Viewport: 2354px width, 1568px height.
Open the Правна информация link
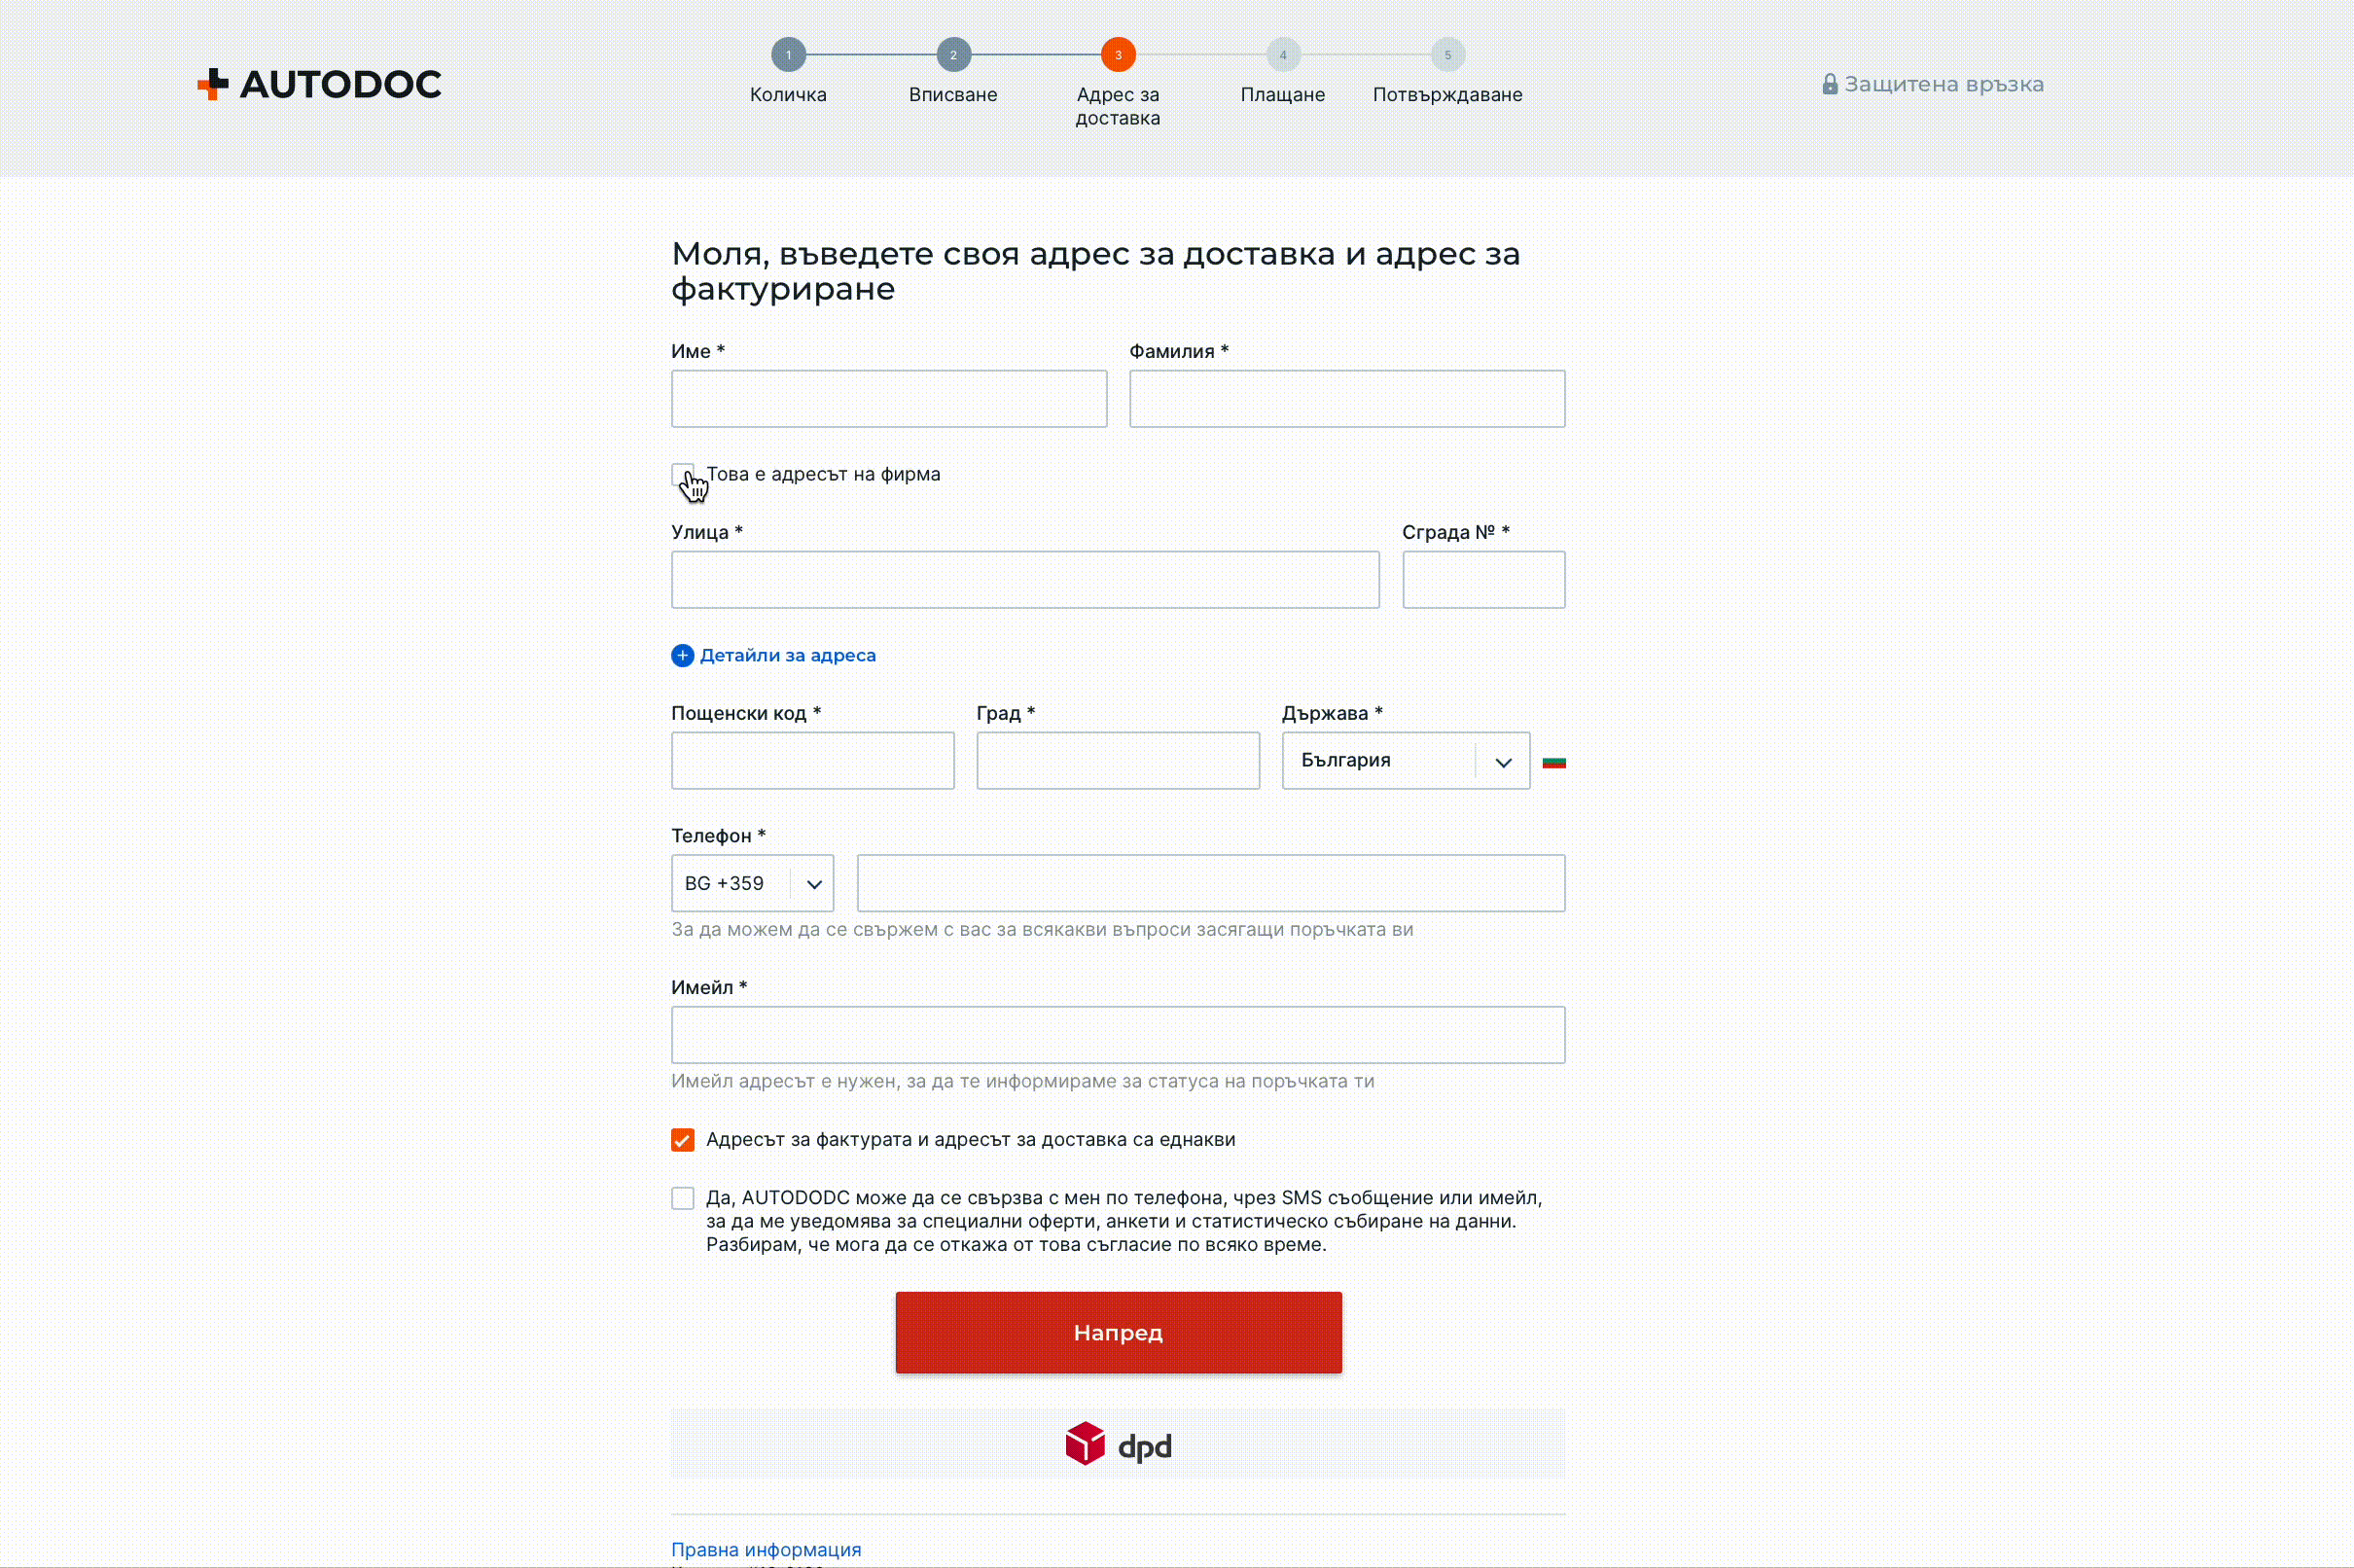coord(765,1549)
